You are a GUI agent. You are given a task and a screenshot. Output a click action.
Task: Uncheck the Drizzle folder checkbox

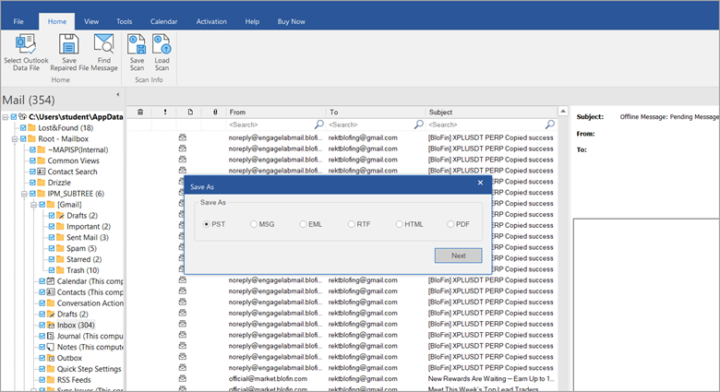(x=33, y=183)
